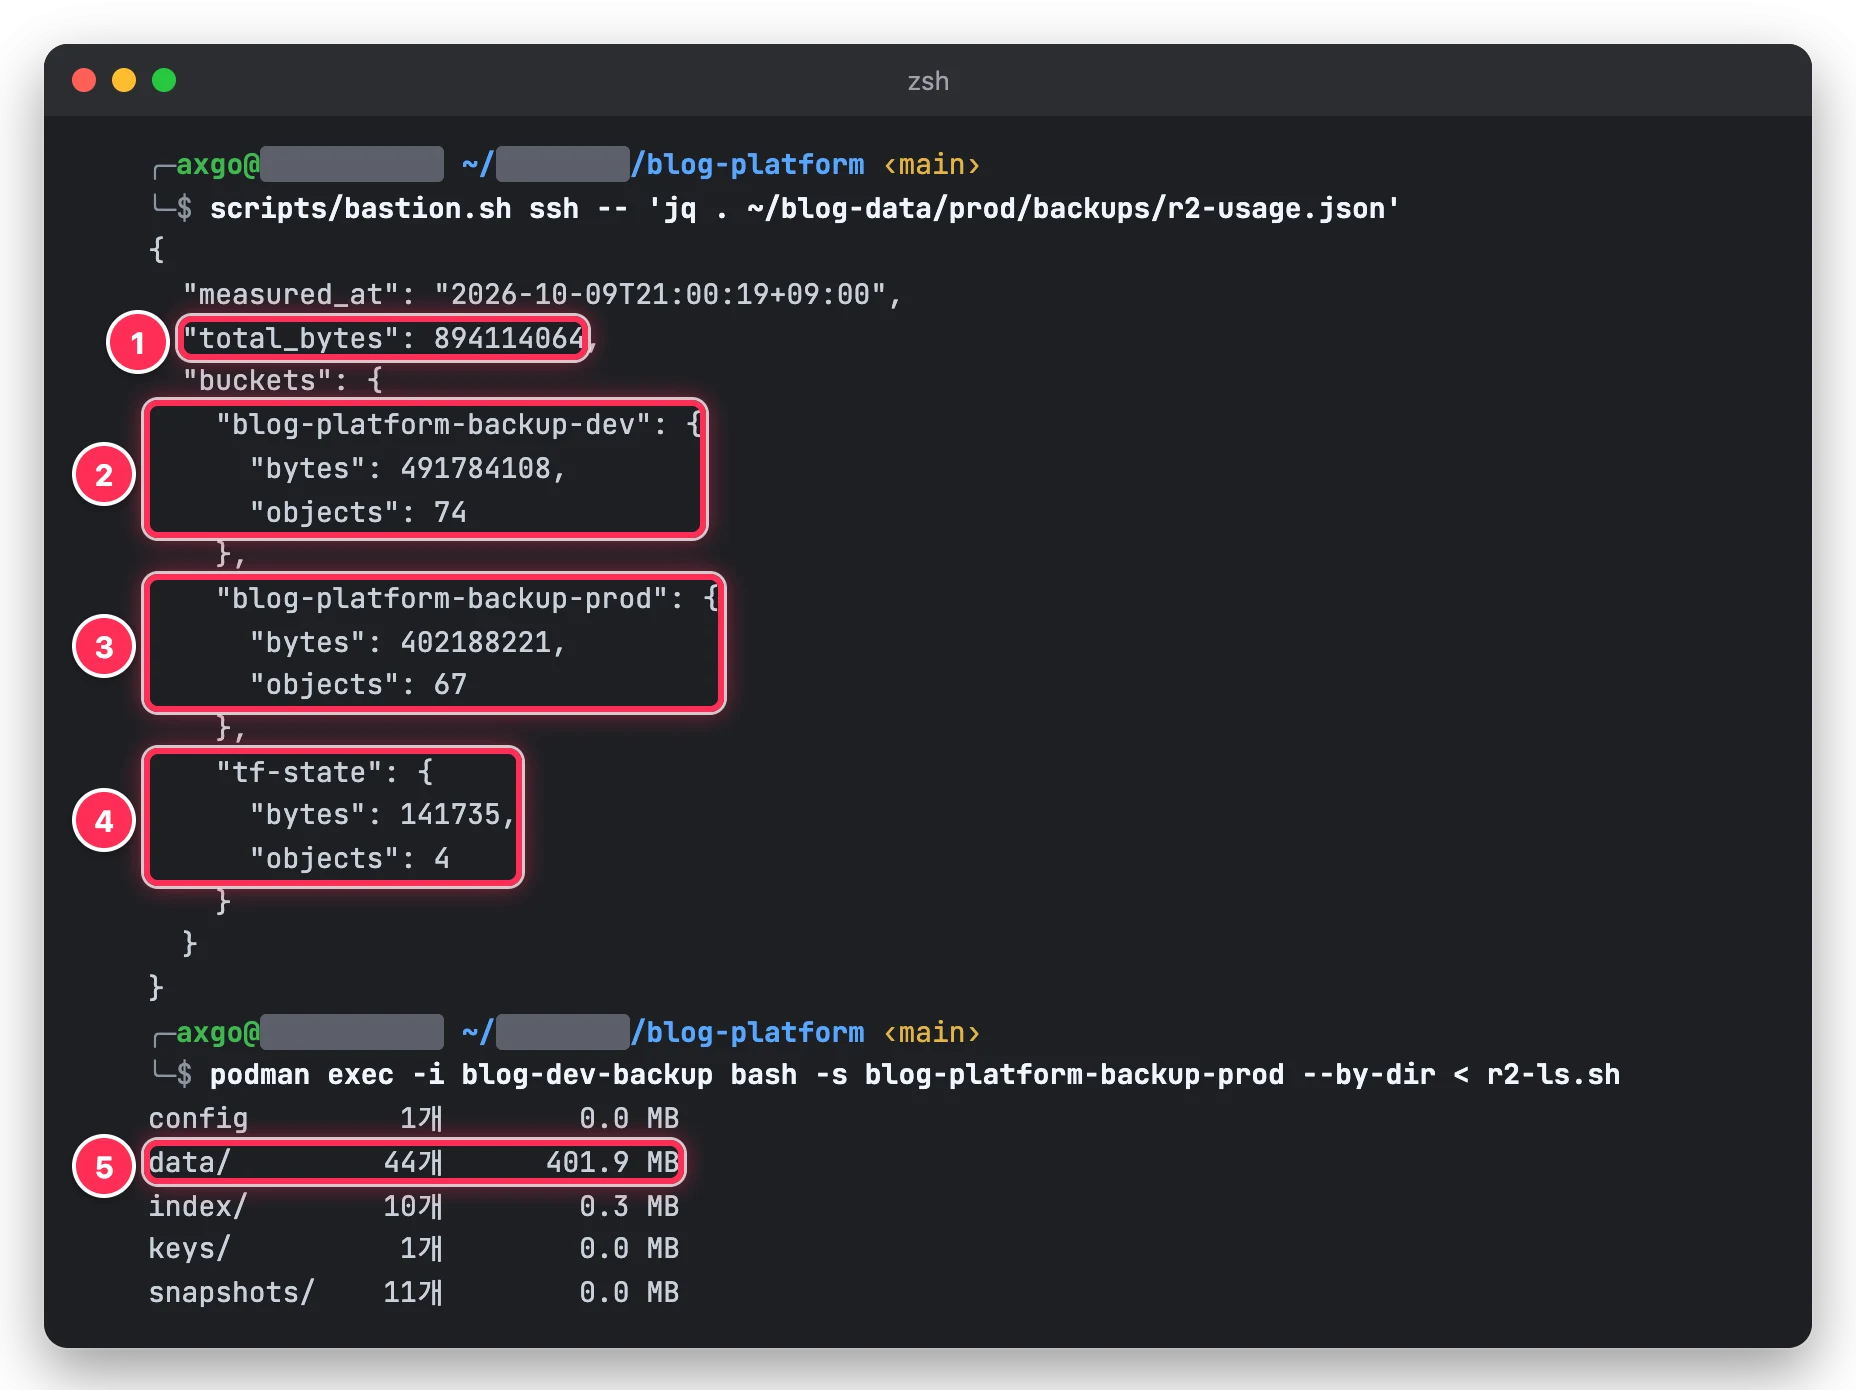
Task: Click the "buckets" key line
Action: (282, 380)
